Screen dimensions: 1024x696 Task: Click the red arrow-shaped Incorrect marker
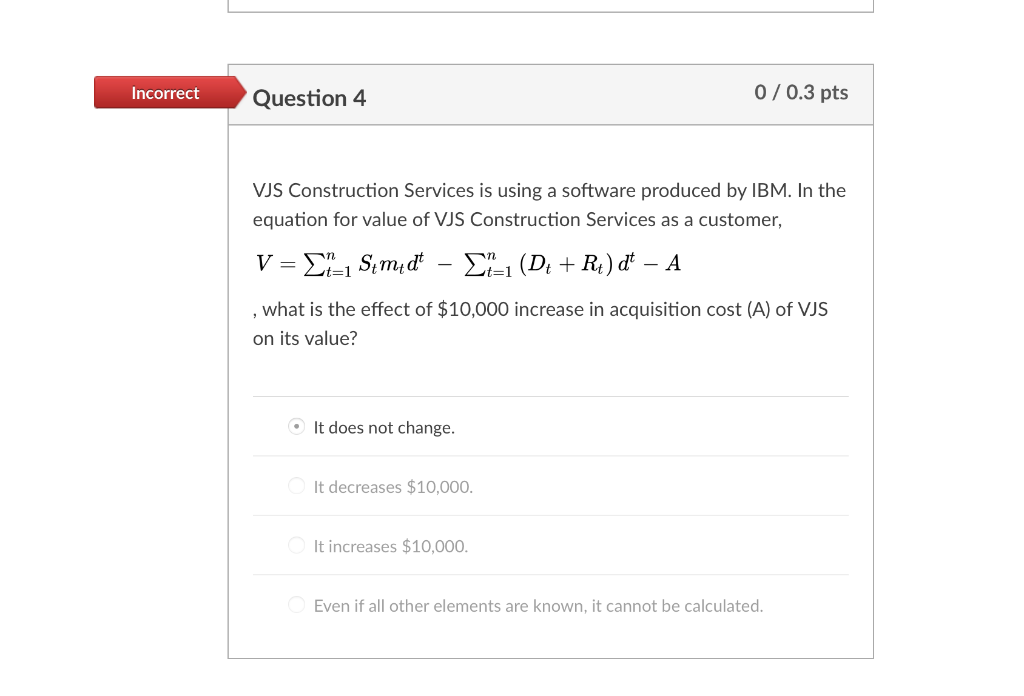[165, 92]
